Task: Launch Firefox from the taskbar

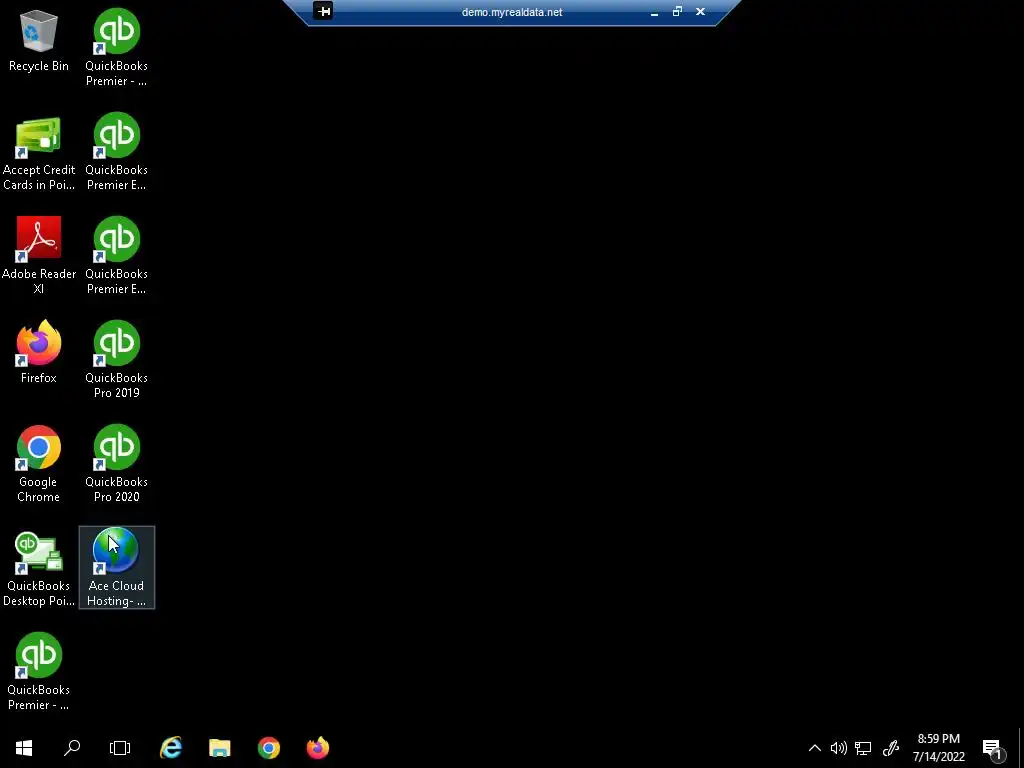Action: [318, 748]
